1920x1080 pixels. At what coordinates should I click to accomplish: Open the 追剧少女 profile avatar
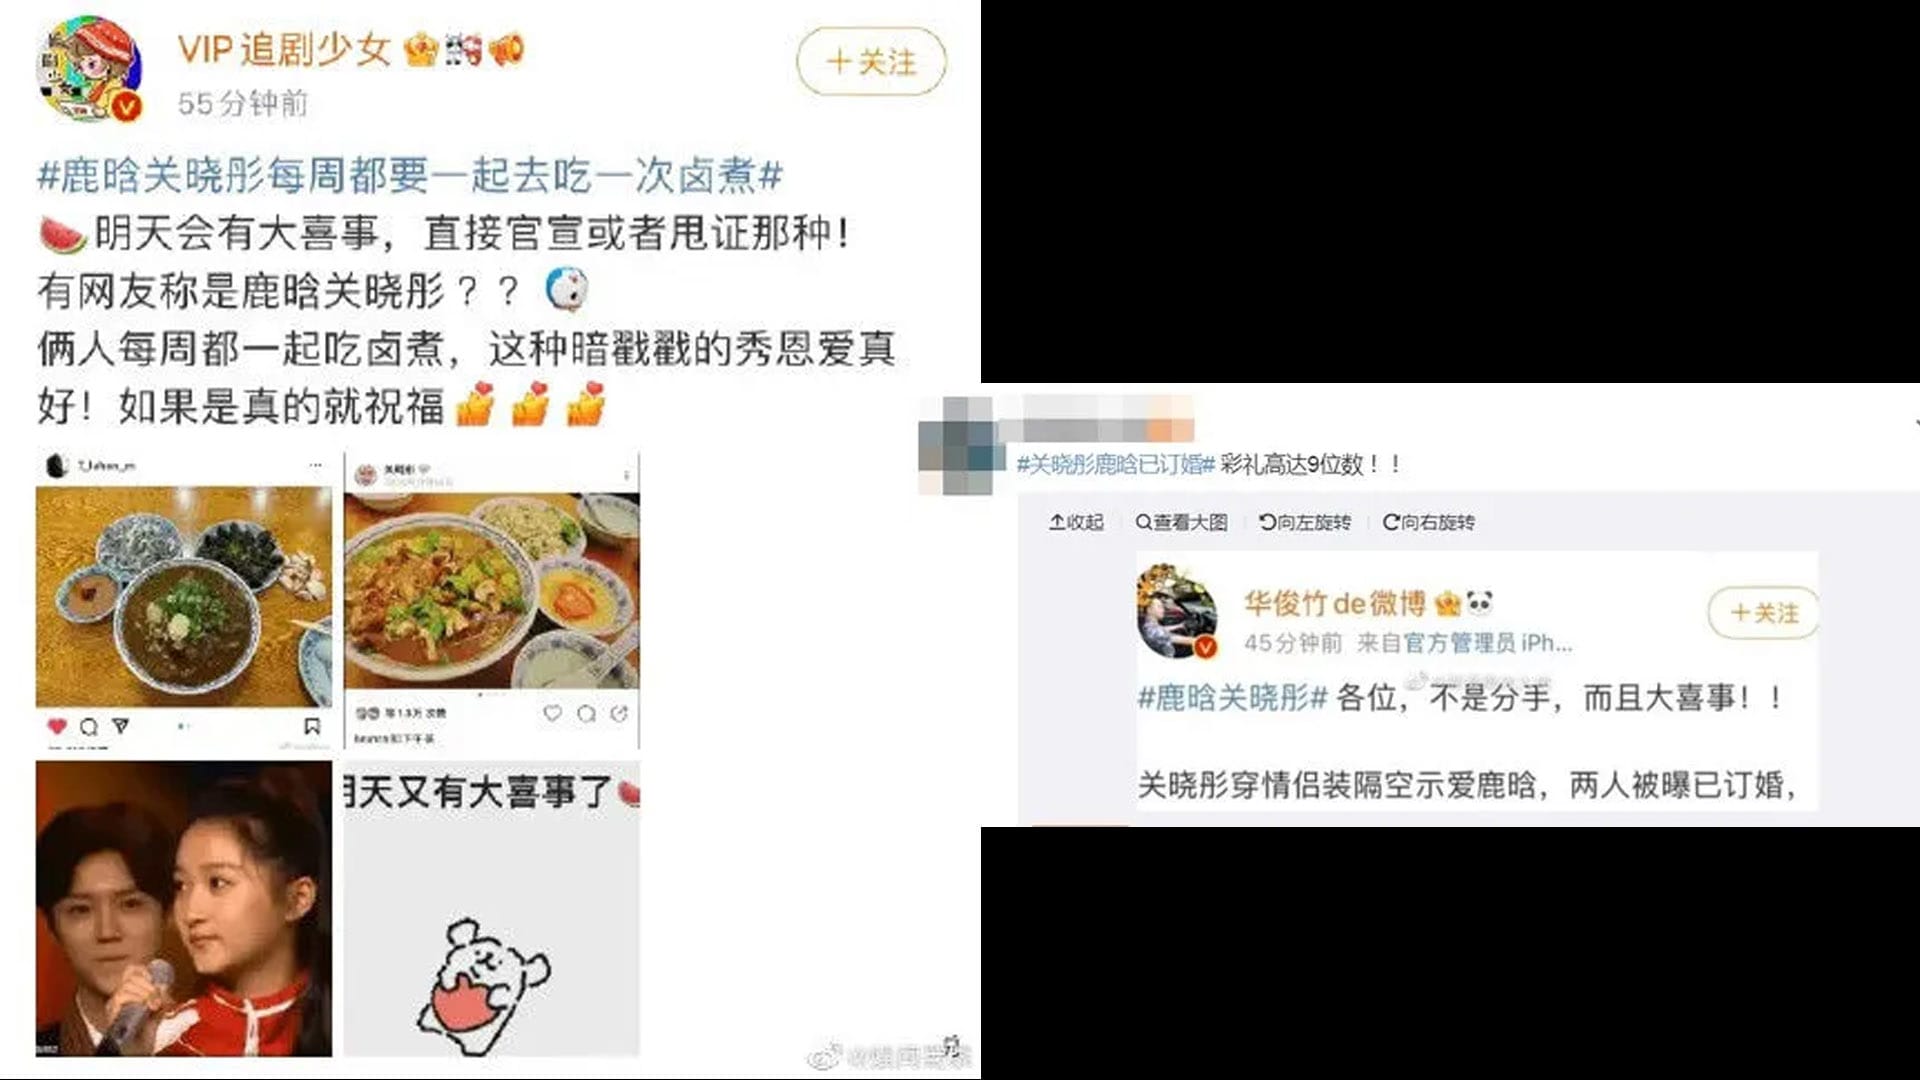[x=90, y=69]
